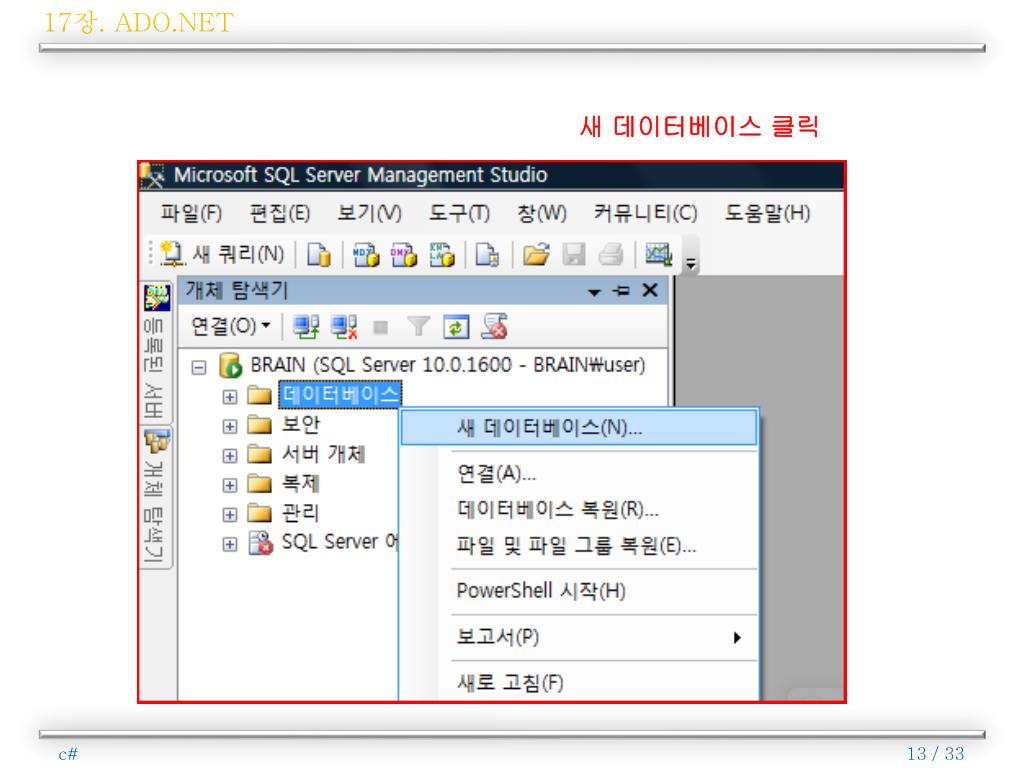This screenshot has height=768, width=1024.
Task: Click the filter funnel icon
Action: pyautogui.click(x=418, y=327)
